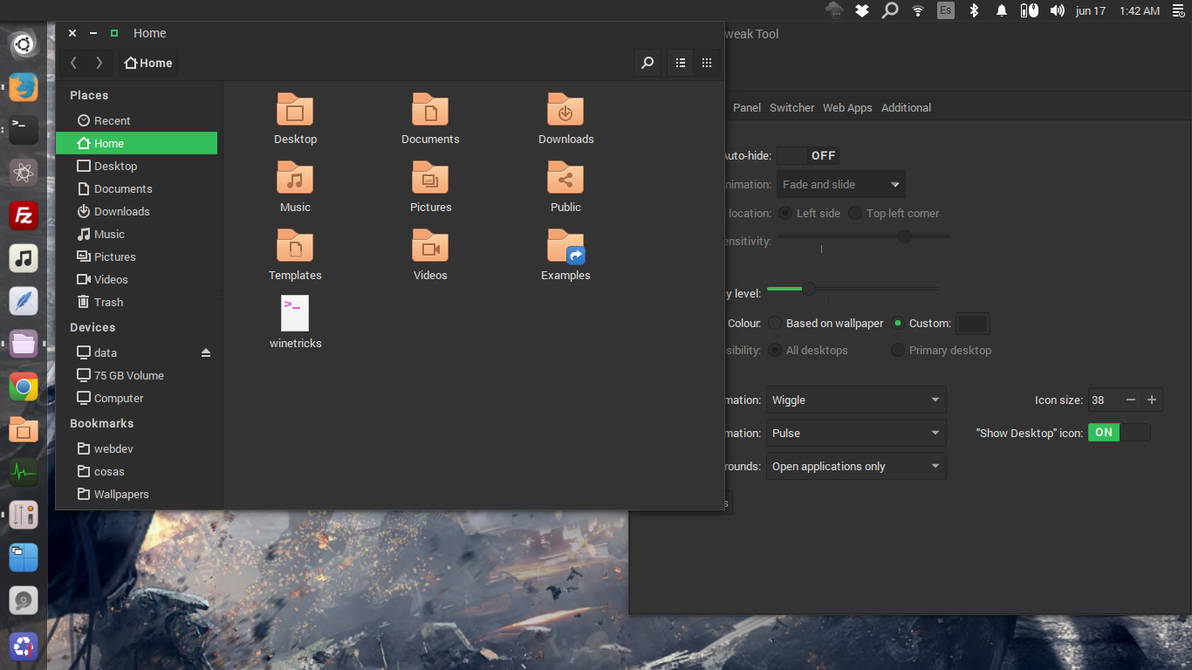1192x670 pixels.
Task: Go to Trash in Places sidebar
Action: click(x=108, y=302)
